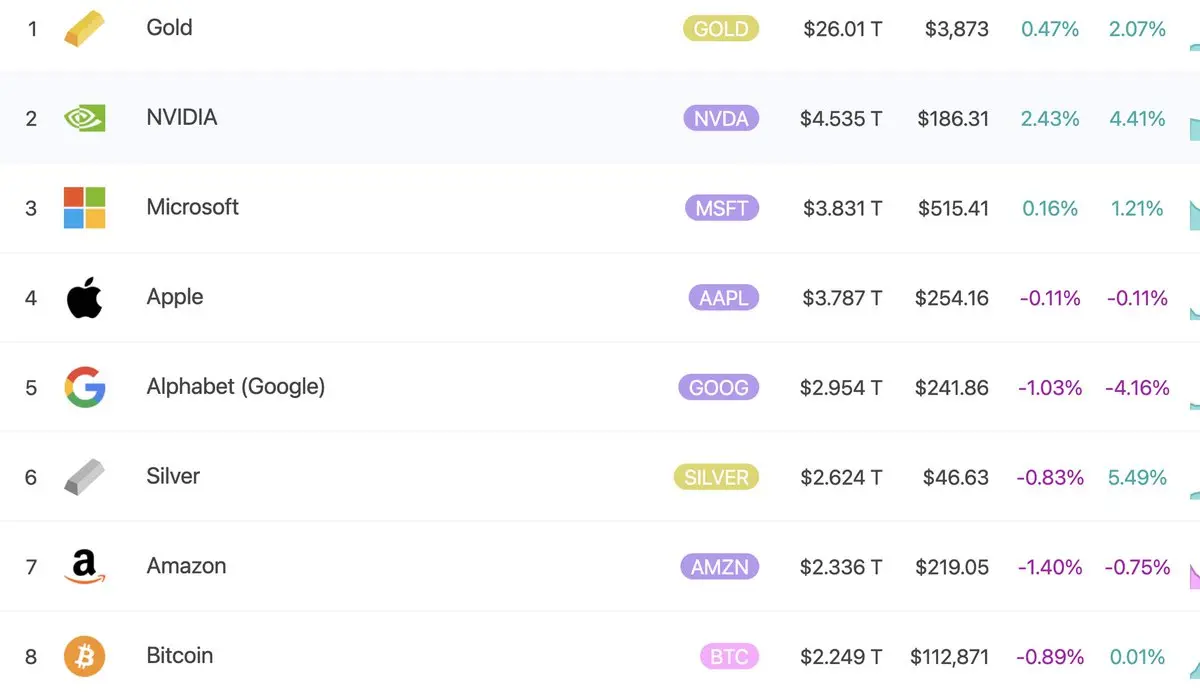The height and width of the screenshot is (694, 1200).
Task: Open the Alphabet (Google) link
Action: (x=235, y=386)
